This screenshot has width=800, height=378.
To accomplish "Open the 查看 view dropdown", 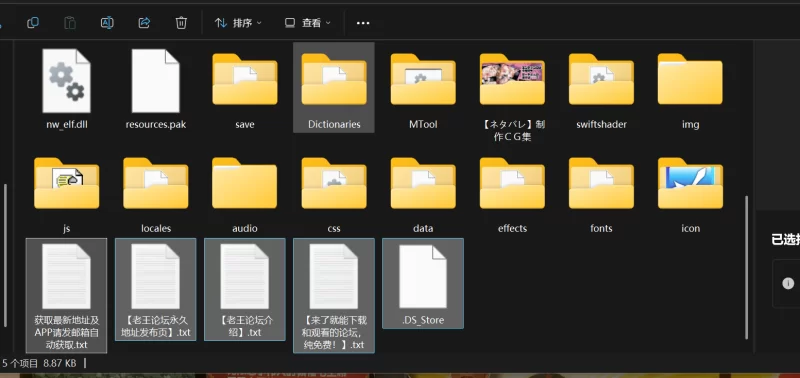I will (308, 23).
